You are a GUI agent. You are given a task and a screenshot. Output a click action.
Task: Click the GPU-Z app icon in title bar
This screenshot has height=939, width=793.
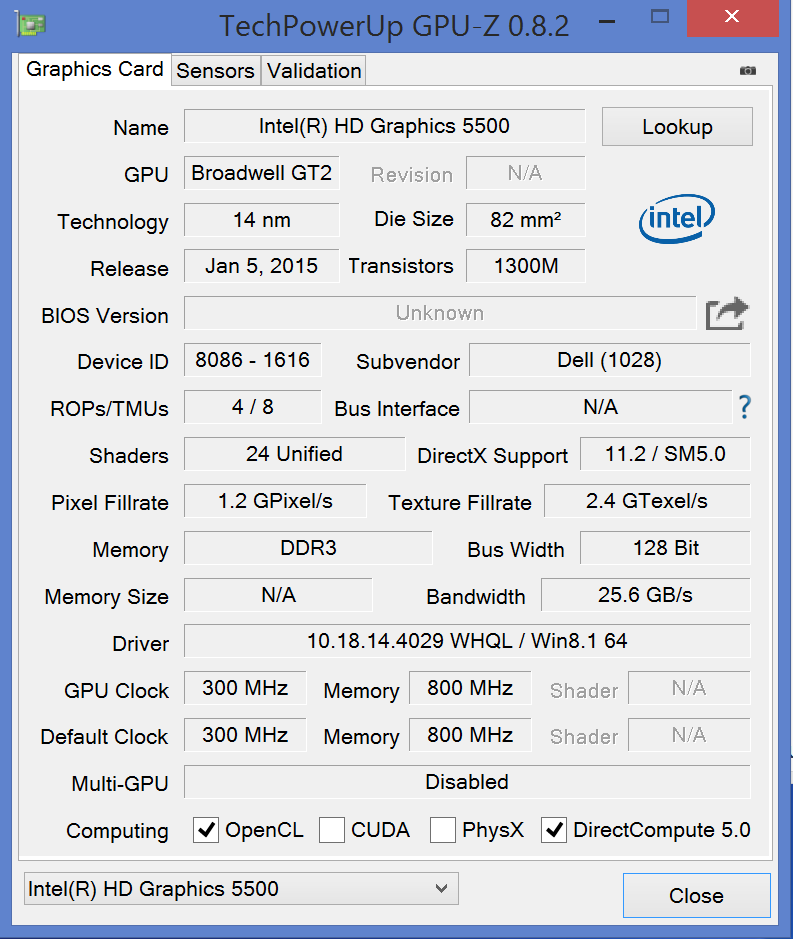[x=31, y=24]
